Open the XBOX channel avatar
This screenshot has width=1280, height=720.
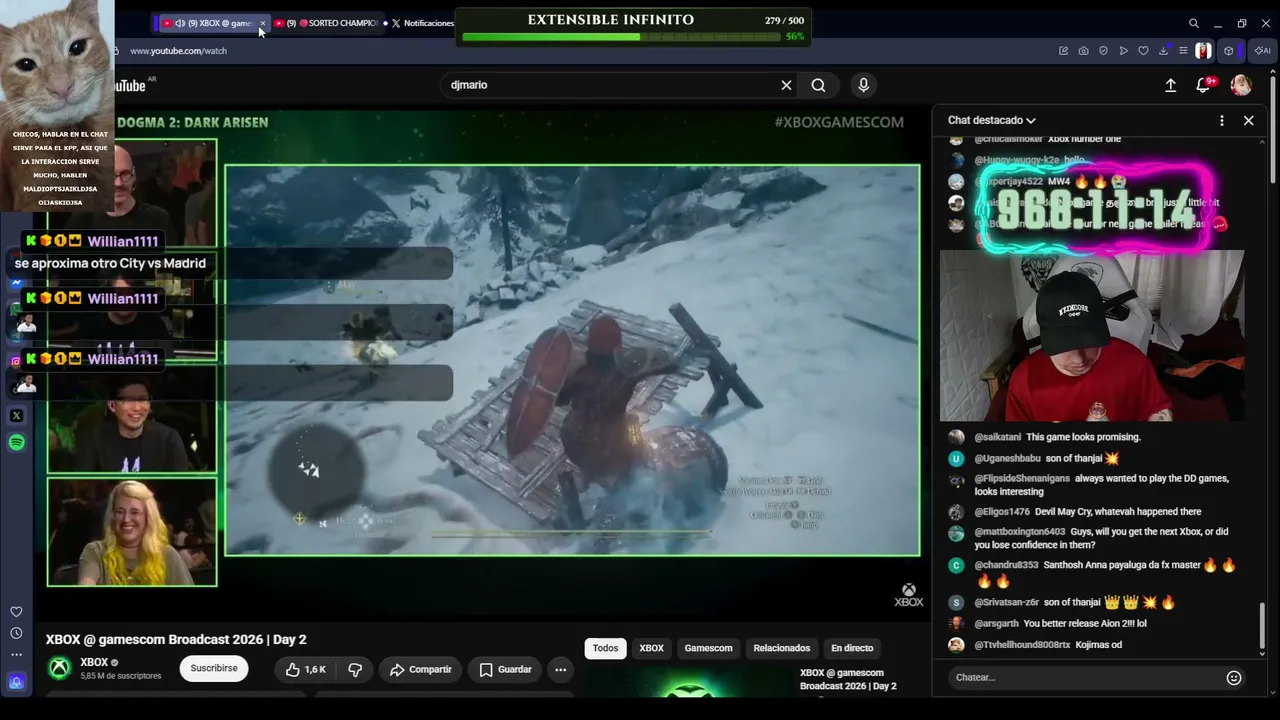click(x=60, y=669)
